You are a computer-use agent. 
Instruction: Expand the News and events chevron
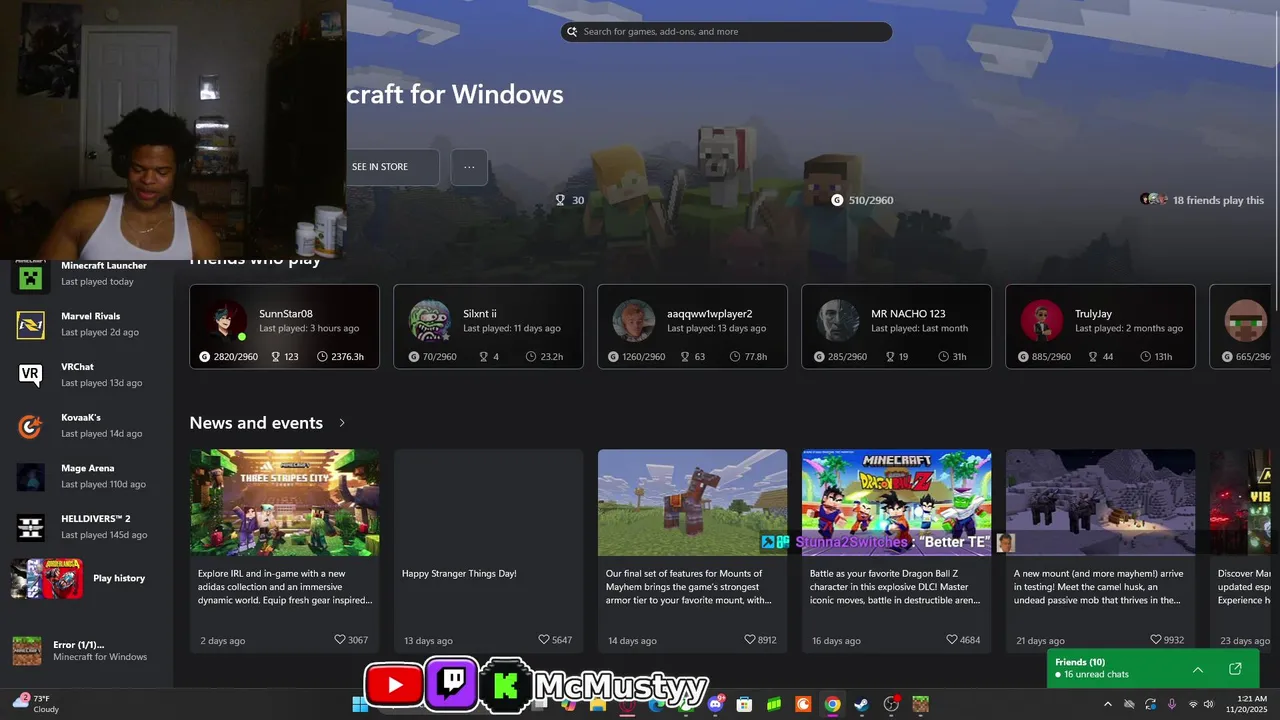point(342,423)
